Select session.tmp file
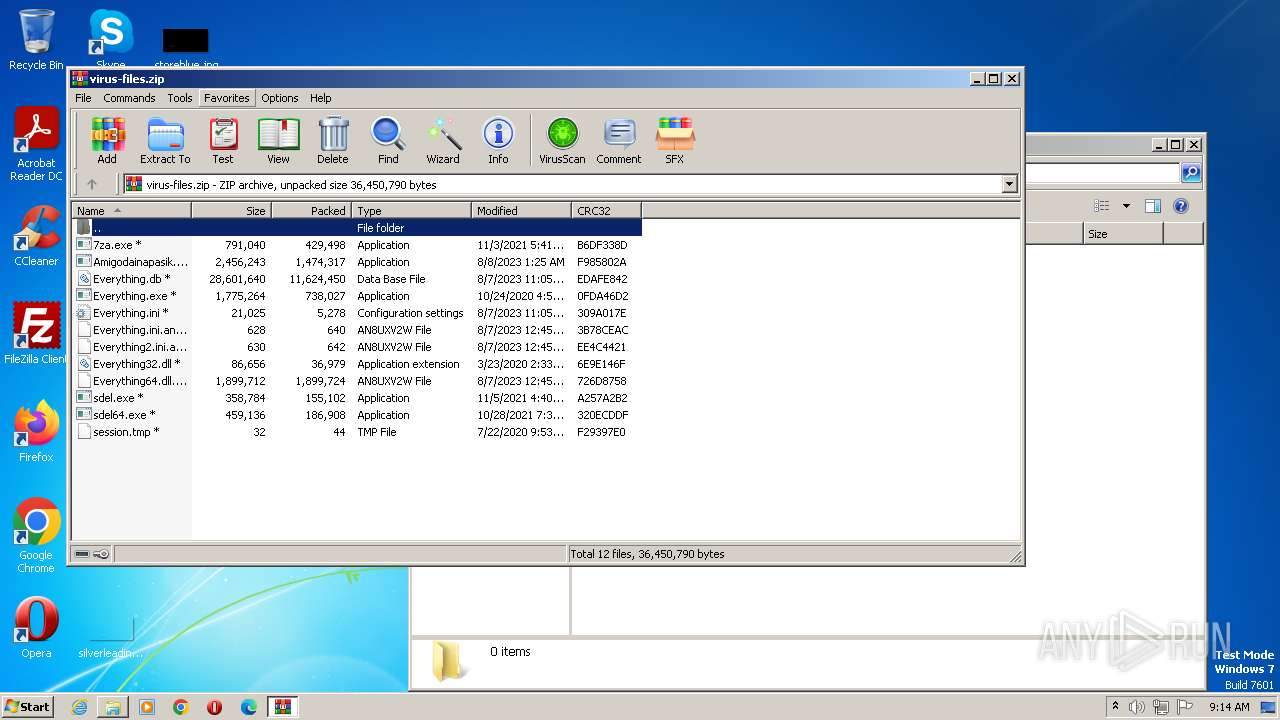Viewport: 1280px width, 720px height. tap(357, 432)
